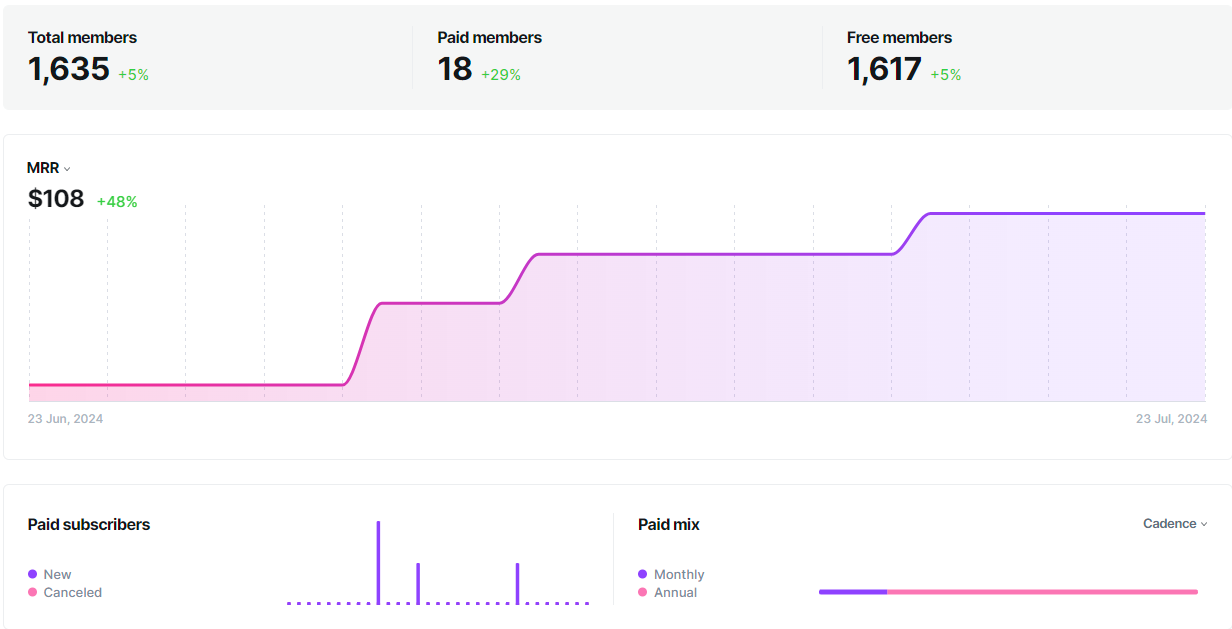Click the 23 Jun, 2024 start date label

65,419
